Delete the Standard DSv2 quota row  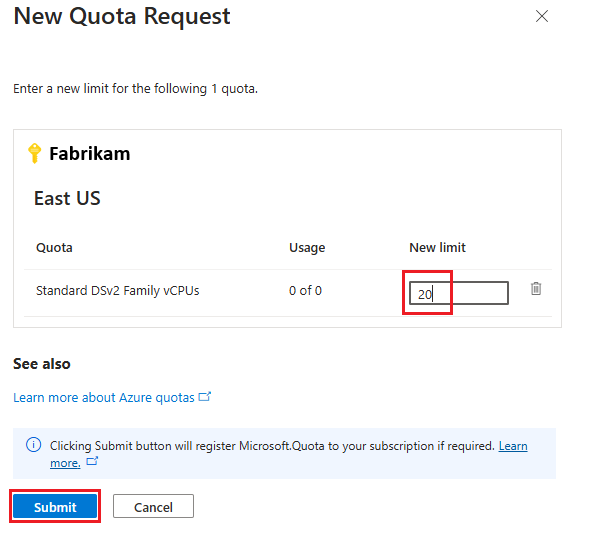[x=536, y=289]
